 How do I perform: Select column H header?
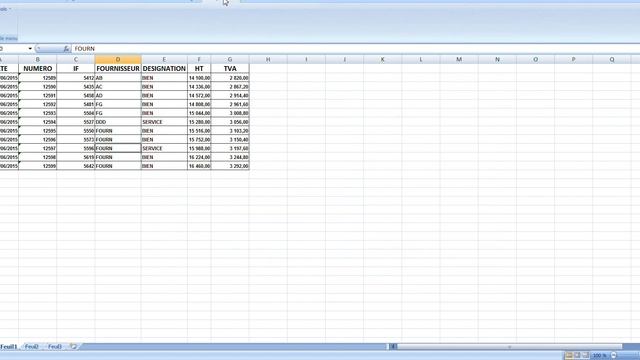click(x=268, y=60)
